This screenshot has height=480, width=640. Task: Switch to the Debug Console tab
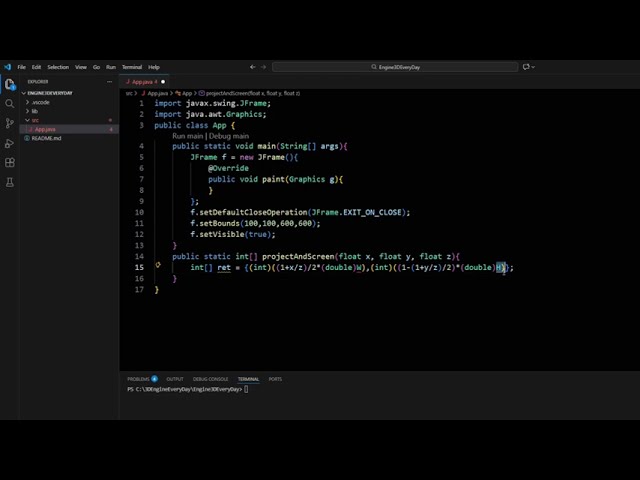point(210,379)
